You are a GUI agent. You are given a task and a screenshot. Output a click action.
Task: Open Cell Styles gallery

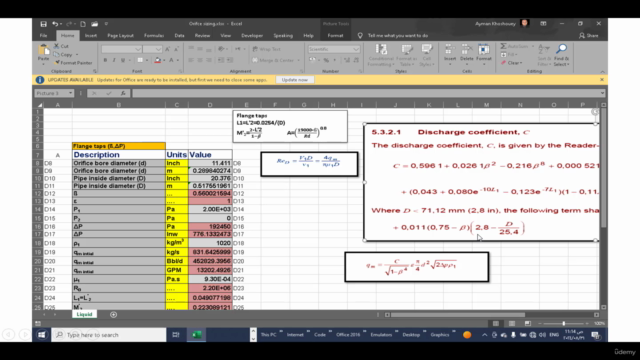(x=426, y=55)
